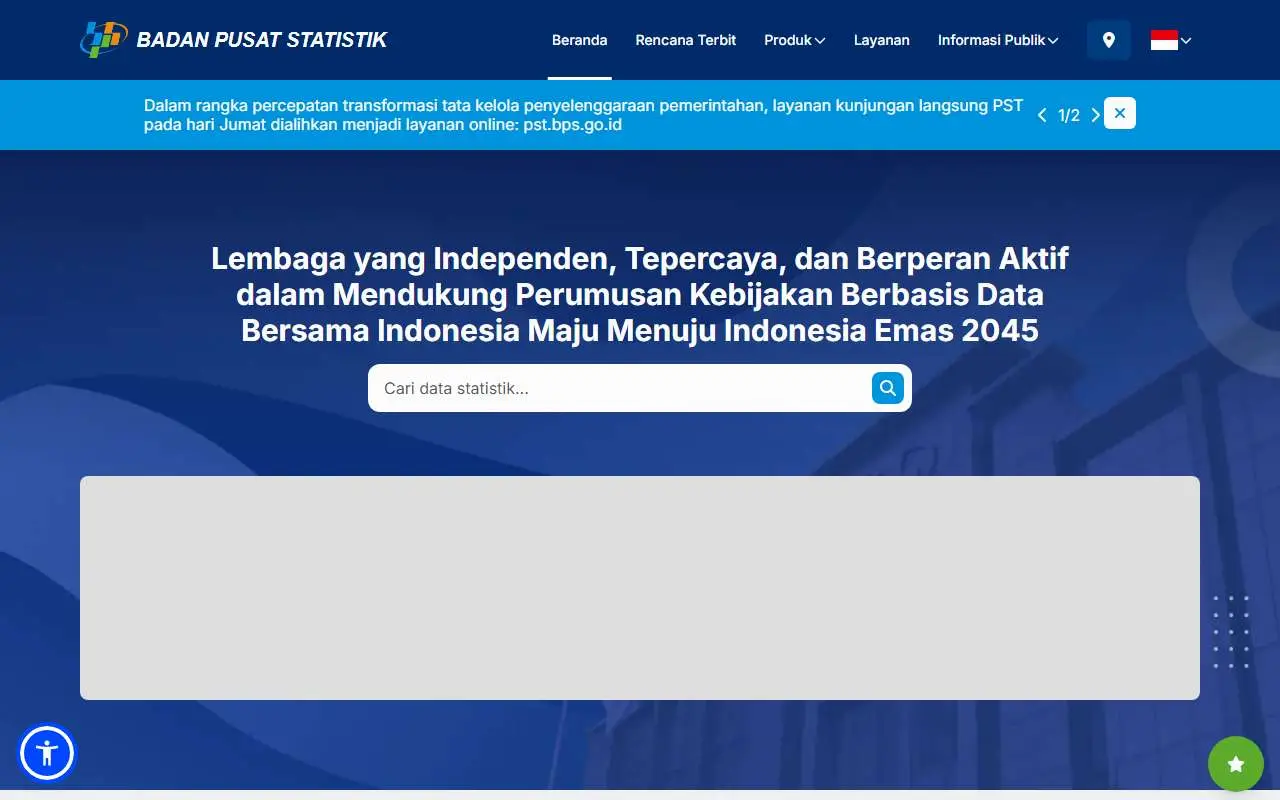Image resolution: width=1280 pixels, height=800 pixels.
Task: Dismiss the announcement banner
Action: [1120, 113]
